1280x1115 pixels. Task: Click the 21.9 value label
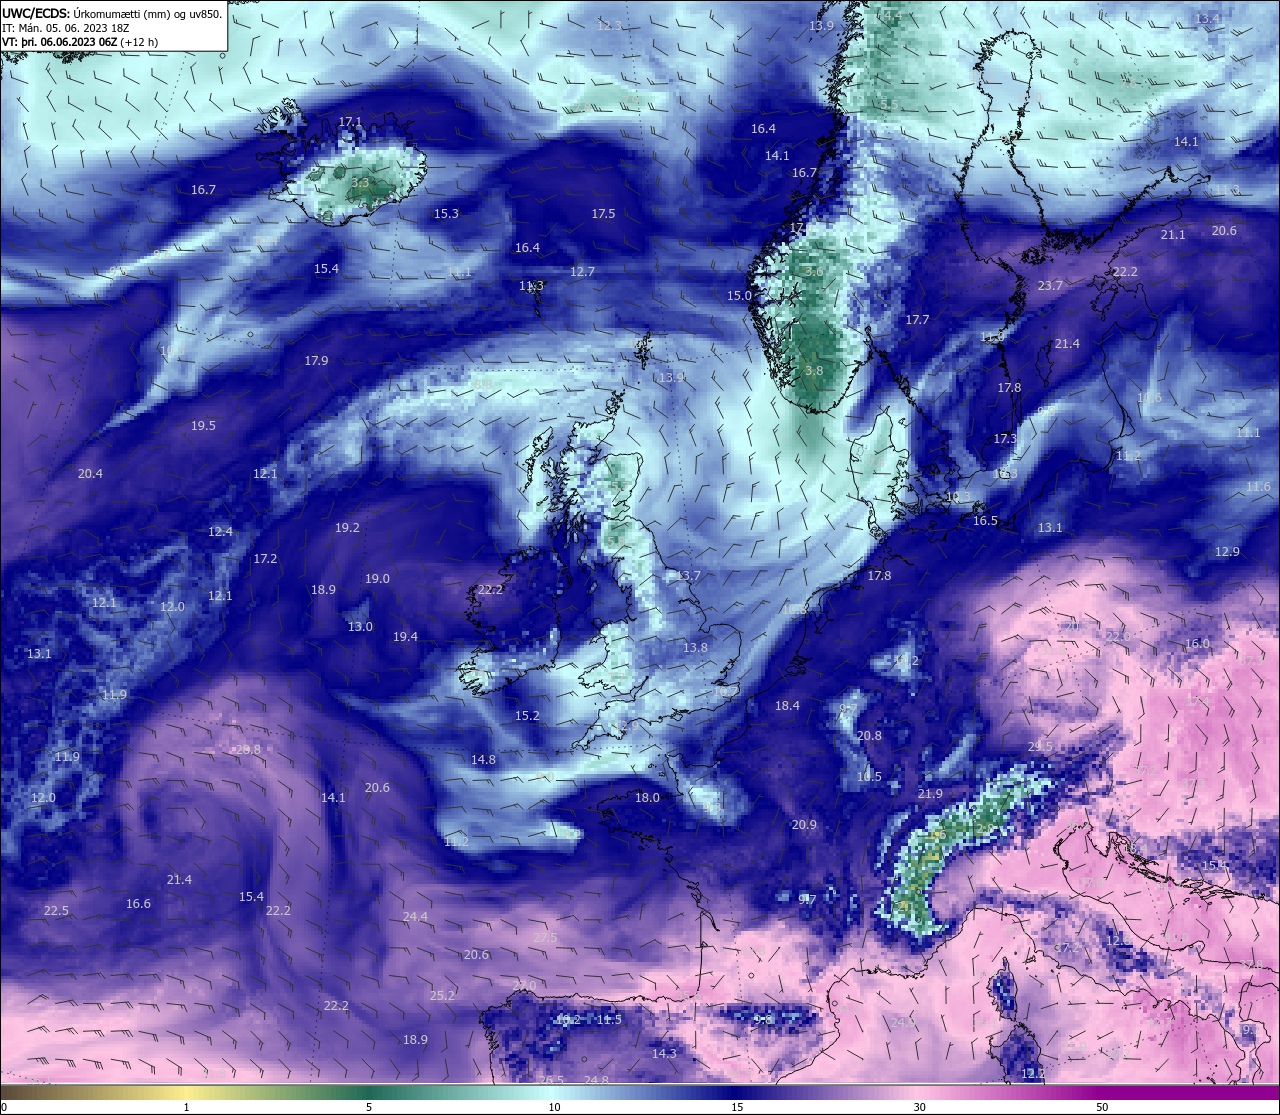(x=930, y=794)
